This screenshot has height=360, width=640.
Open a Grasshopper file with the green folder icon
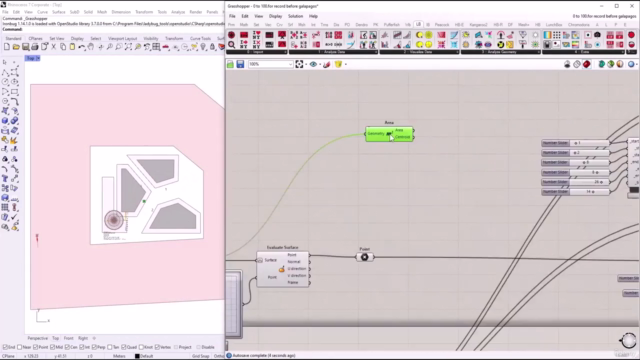point(231,64)
